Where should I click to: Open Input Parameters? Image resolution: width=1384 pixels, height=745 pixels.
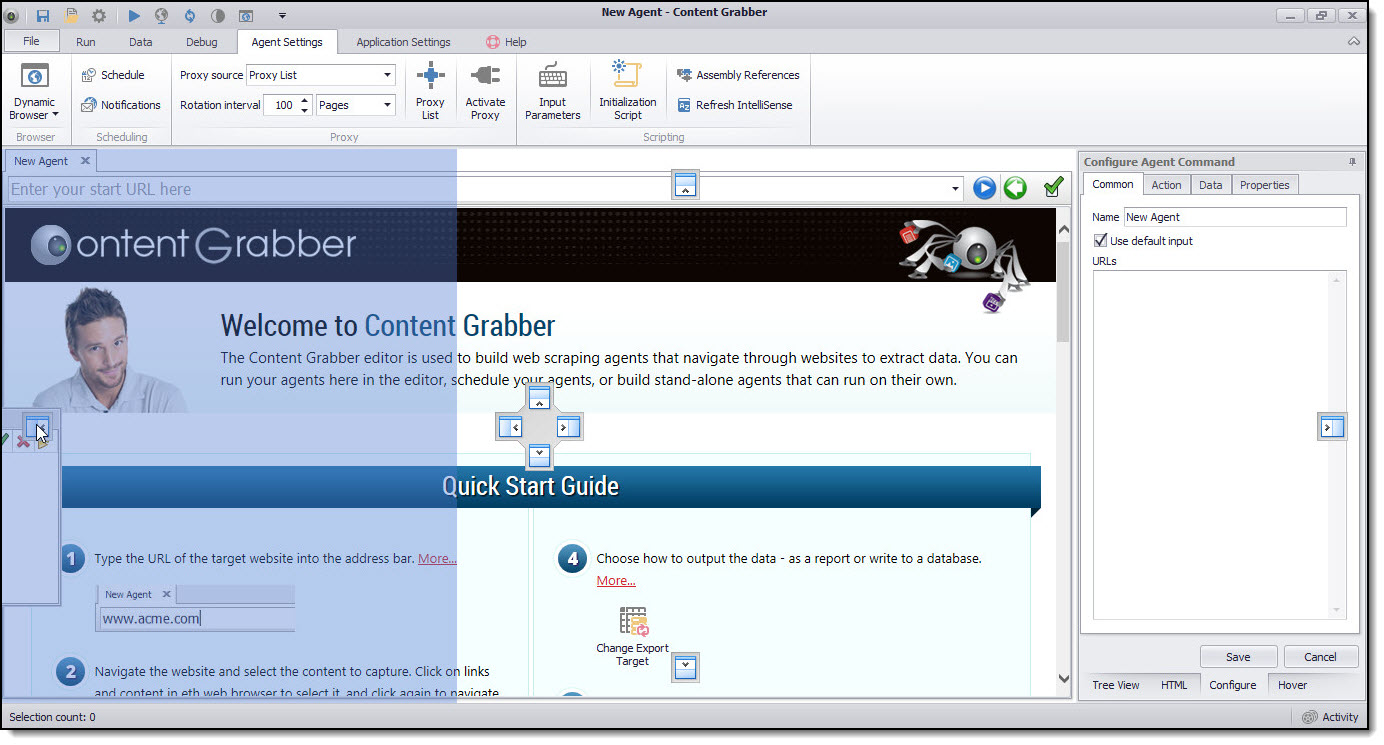(x=552, y=92)
